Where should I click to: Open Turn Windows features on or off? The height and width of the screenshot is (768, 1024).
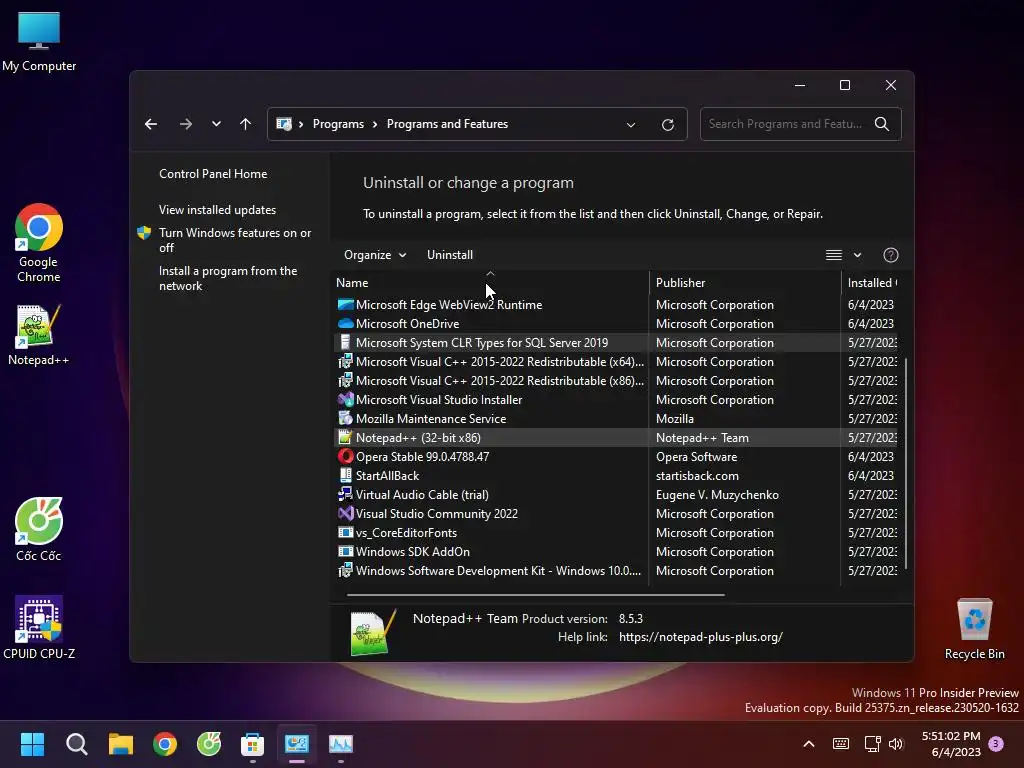coord(235,240)
